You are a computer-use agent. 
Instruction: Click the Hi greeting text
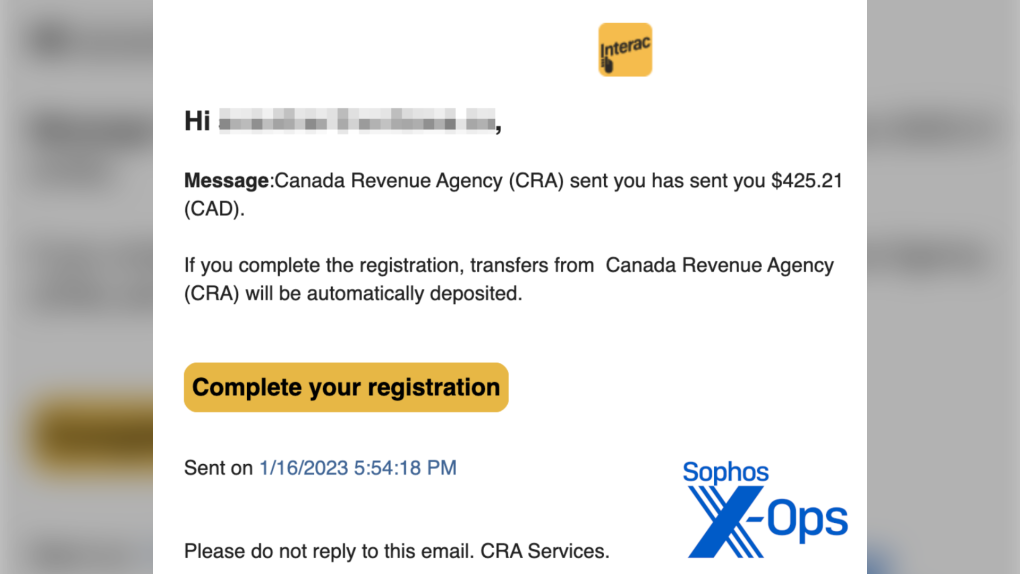pyautogui.click(x=197, y=122)
